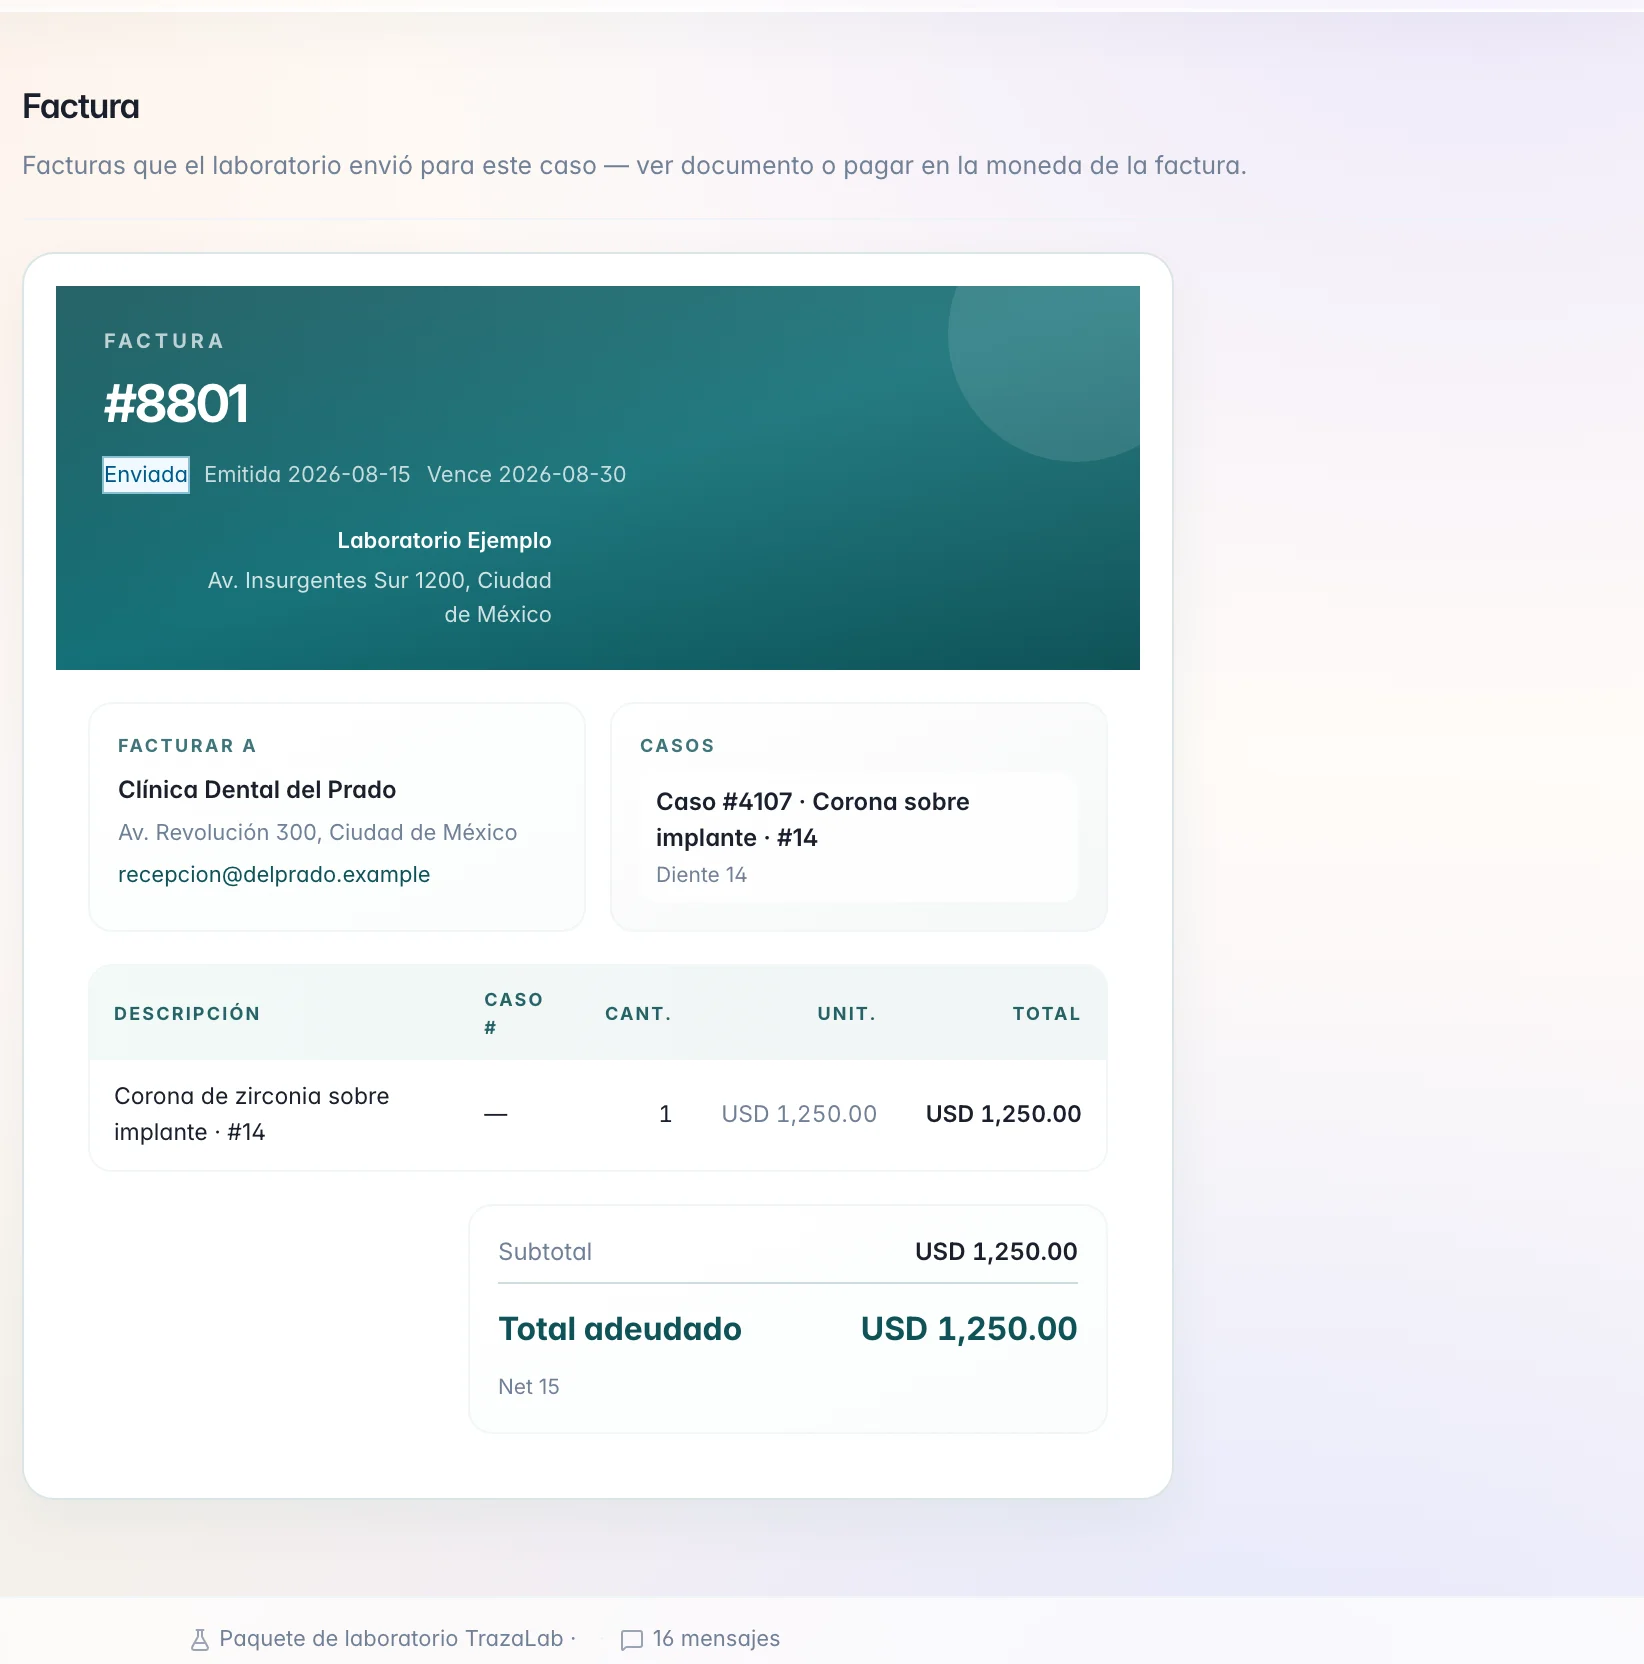Click the CANT. column header
Image resolution: width=1644 pixels, height=1664 pixels.
pos(638,1014)
